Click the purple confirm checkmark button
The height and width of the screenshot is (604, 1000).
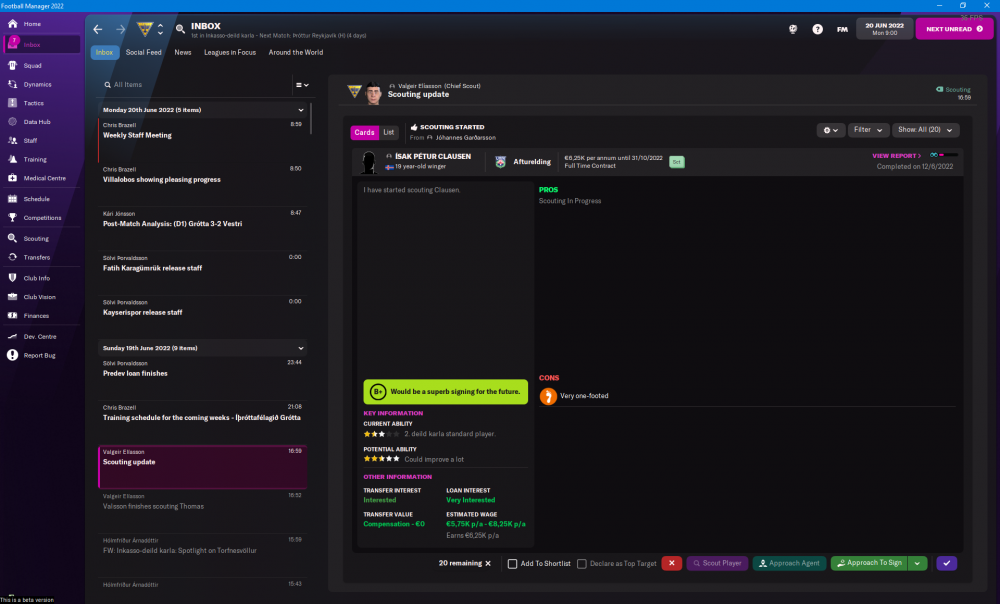(946, 563)
